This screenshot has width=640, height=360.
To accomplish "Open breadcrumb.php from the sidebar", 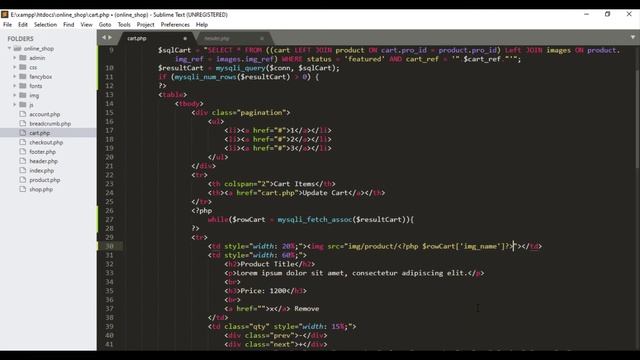I will [x=50, y=124].
